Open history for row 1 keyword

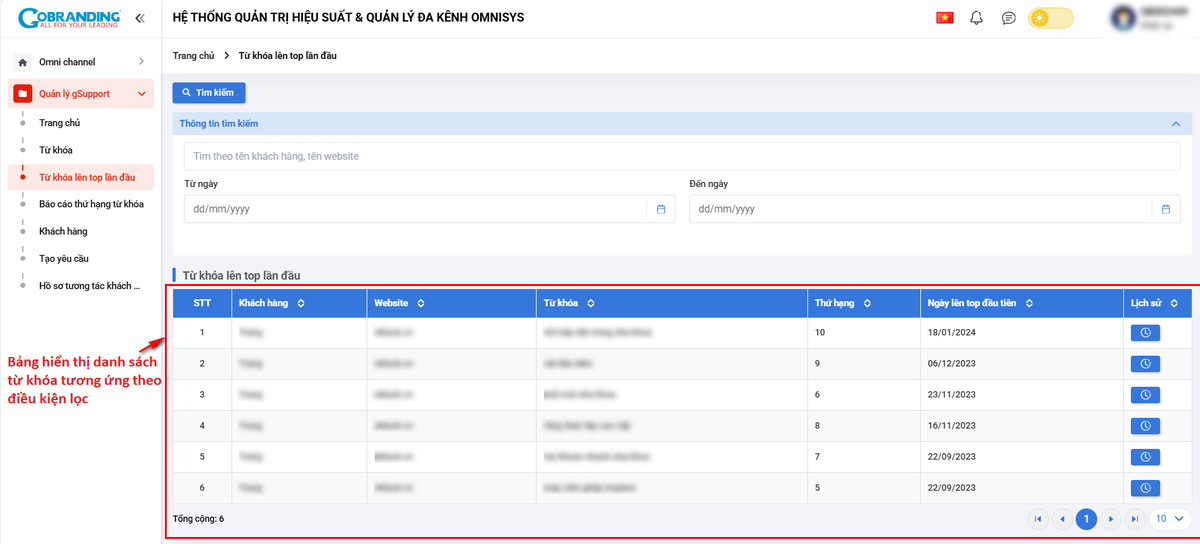coord(1145,333)
